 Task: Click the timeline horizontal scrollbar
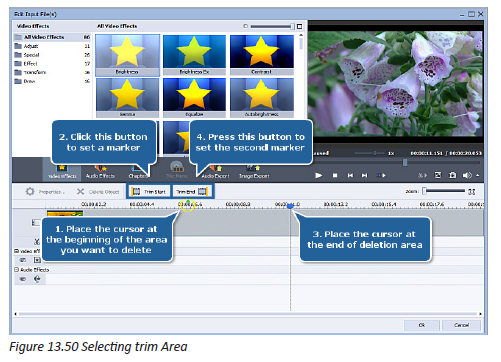(x=248, y=314)
